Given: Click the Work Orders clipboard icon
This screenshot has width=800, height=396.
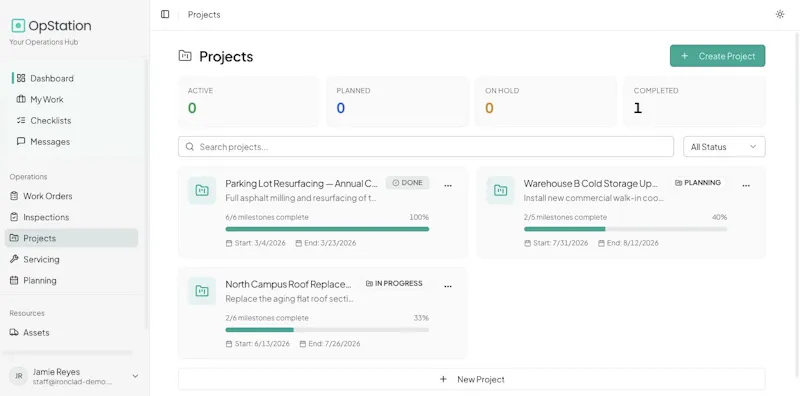Looking at the screenshot, I should pos(14,196).
